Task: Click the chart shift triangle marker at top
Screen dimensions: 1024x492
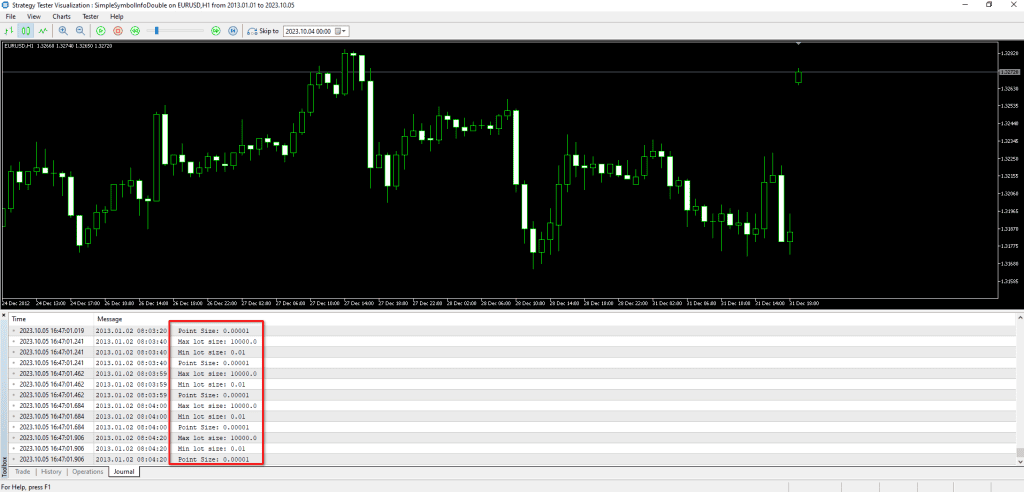Action: coord(798,44)
